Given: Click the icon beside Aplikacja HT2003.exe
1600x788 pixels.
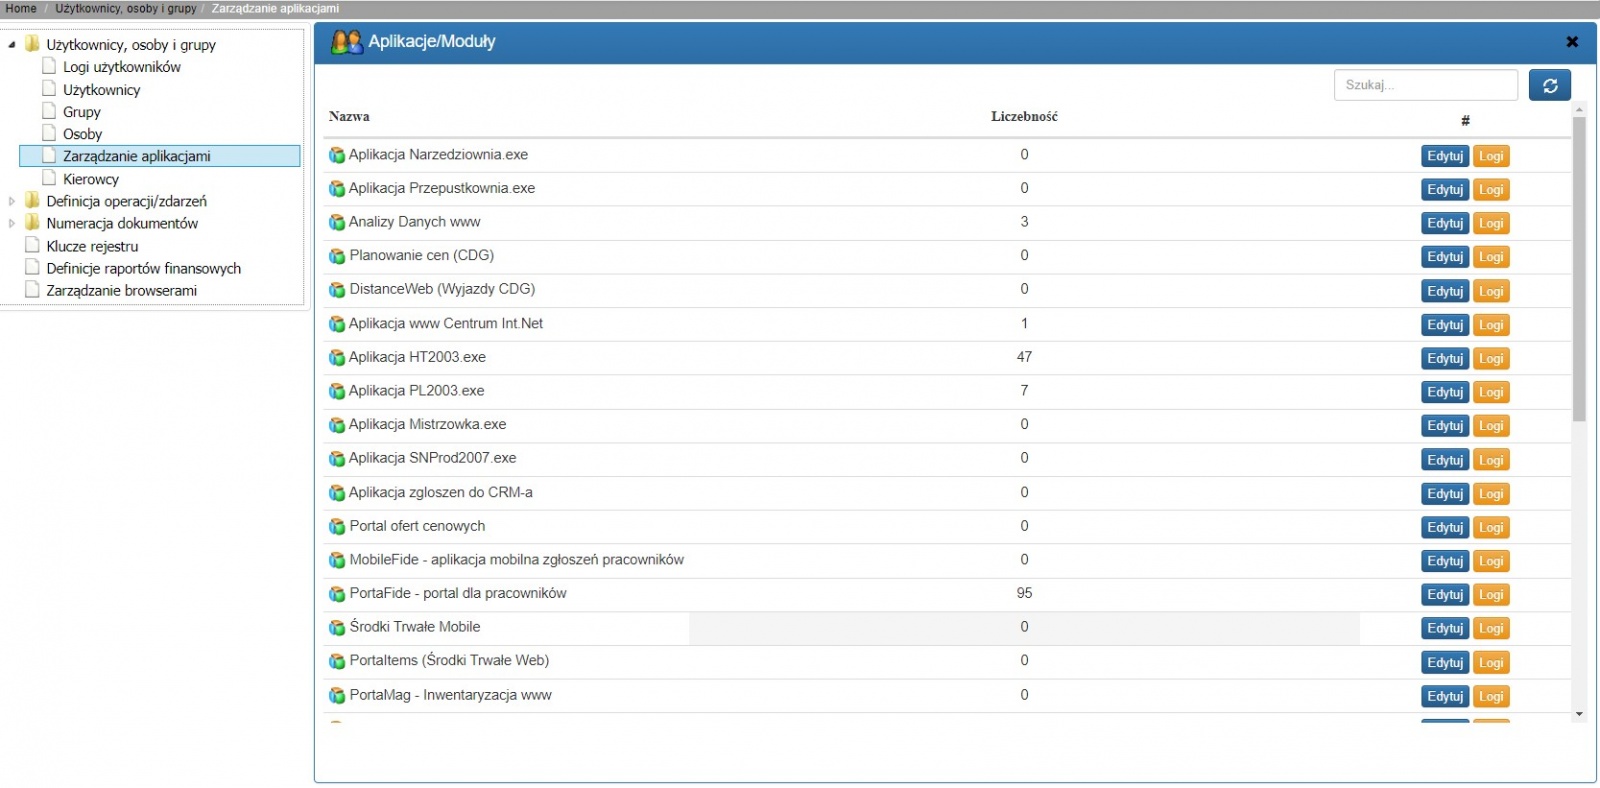Looking at the screenshot, I should tap(337, 358).
